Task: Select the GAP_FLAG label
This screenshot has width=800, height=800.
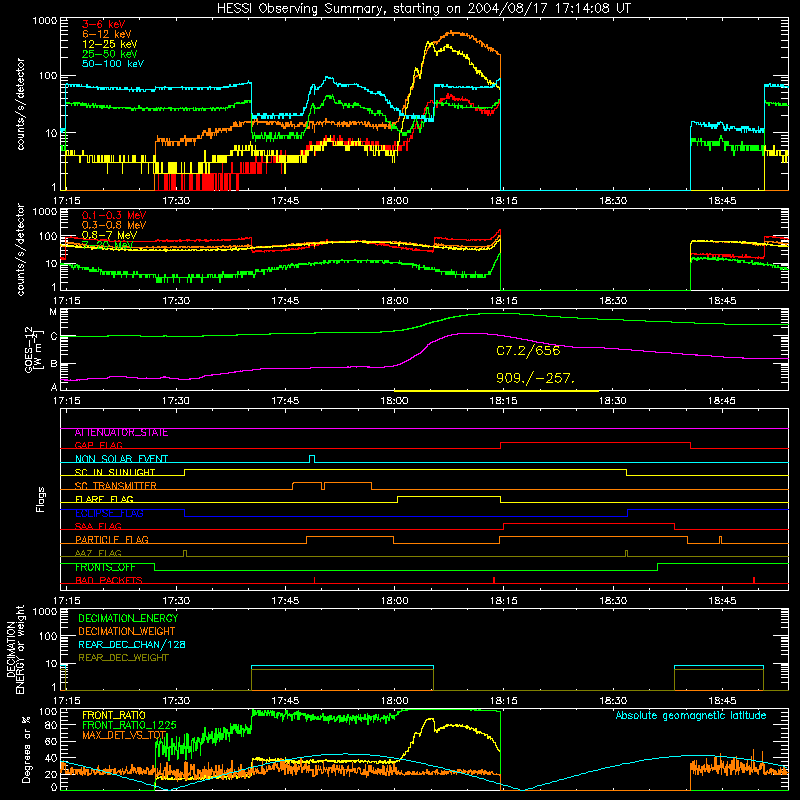Action: pos(98,445)
